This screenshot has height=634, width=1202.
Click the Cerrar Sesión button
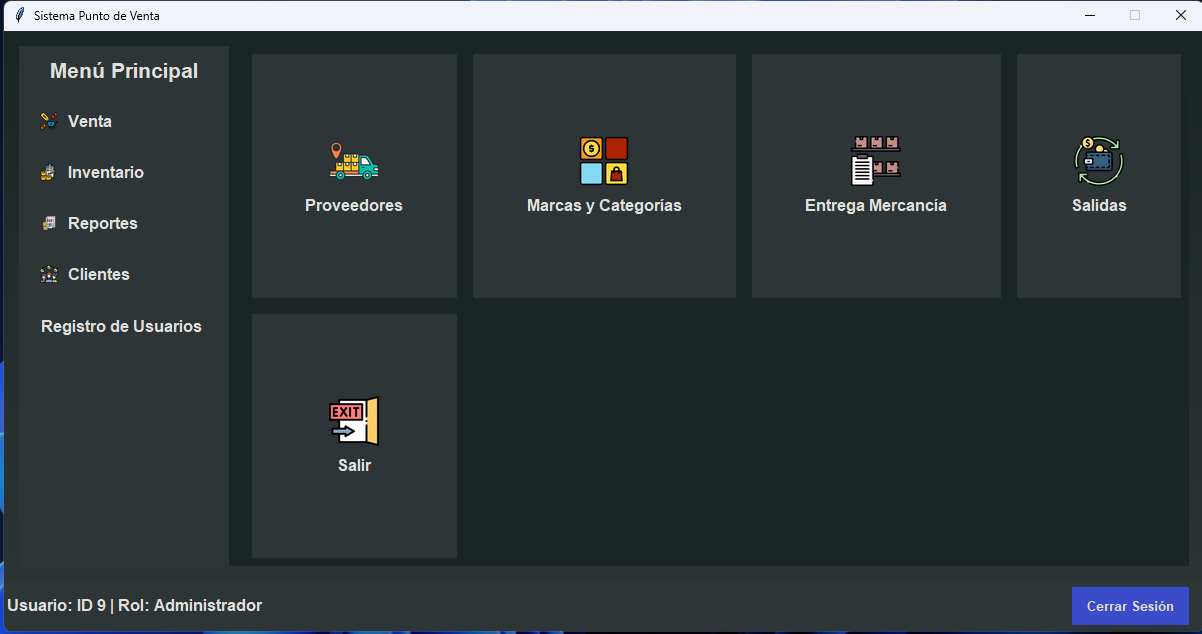click(x=1130, y=606)
